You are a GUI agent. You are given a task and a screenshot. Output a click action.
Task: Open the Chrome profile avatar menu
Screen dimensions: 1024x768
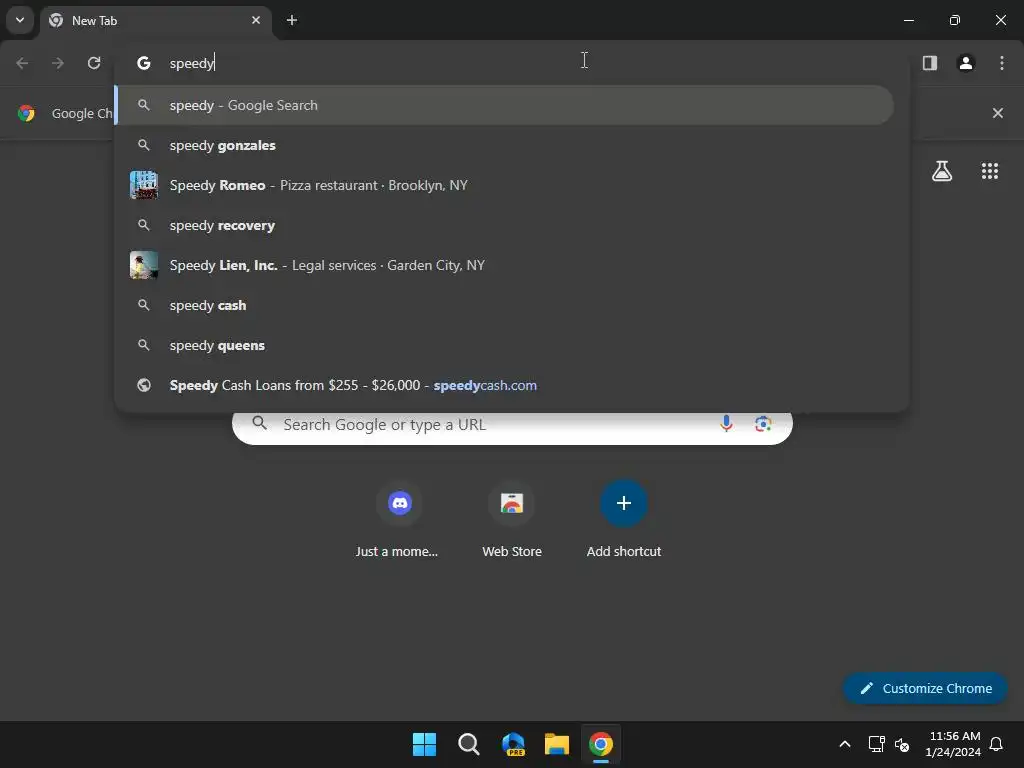[x=965, y=63]
